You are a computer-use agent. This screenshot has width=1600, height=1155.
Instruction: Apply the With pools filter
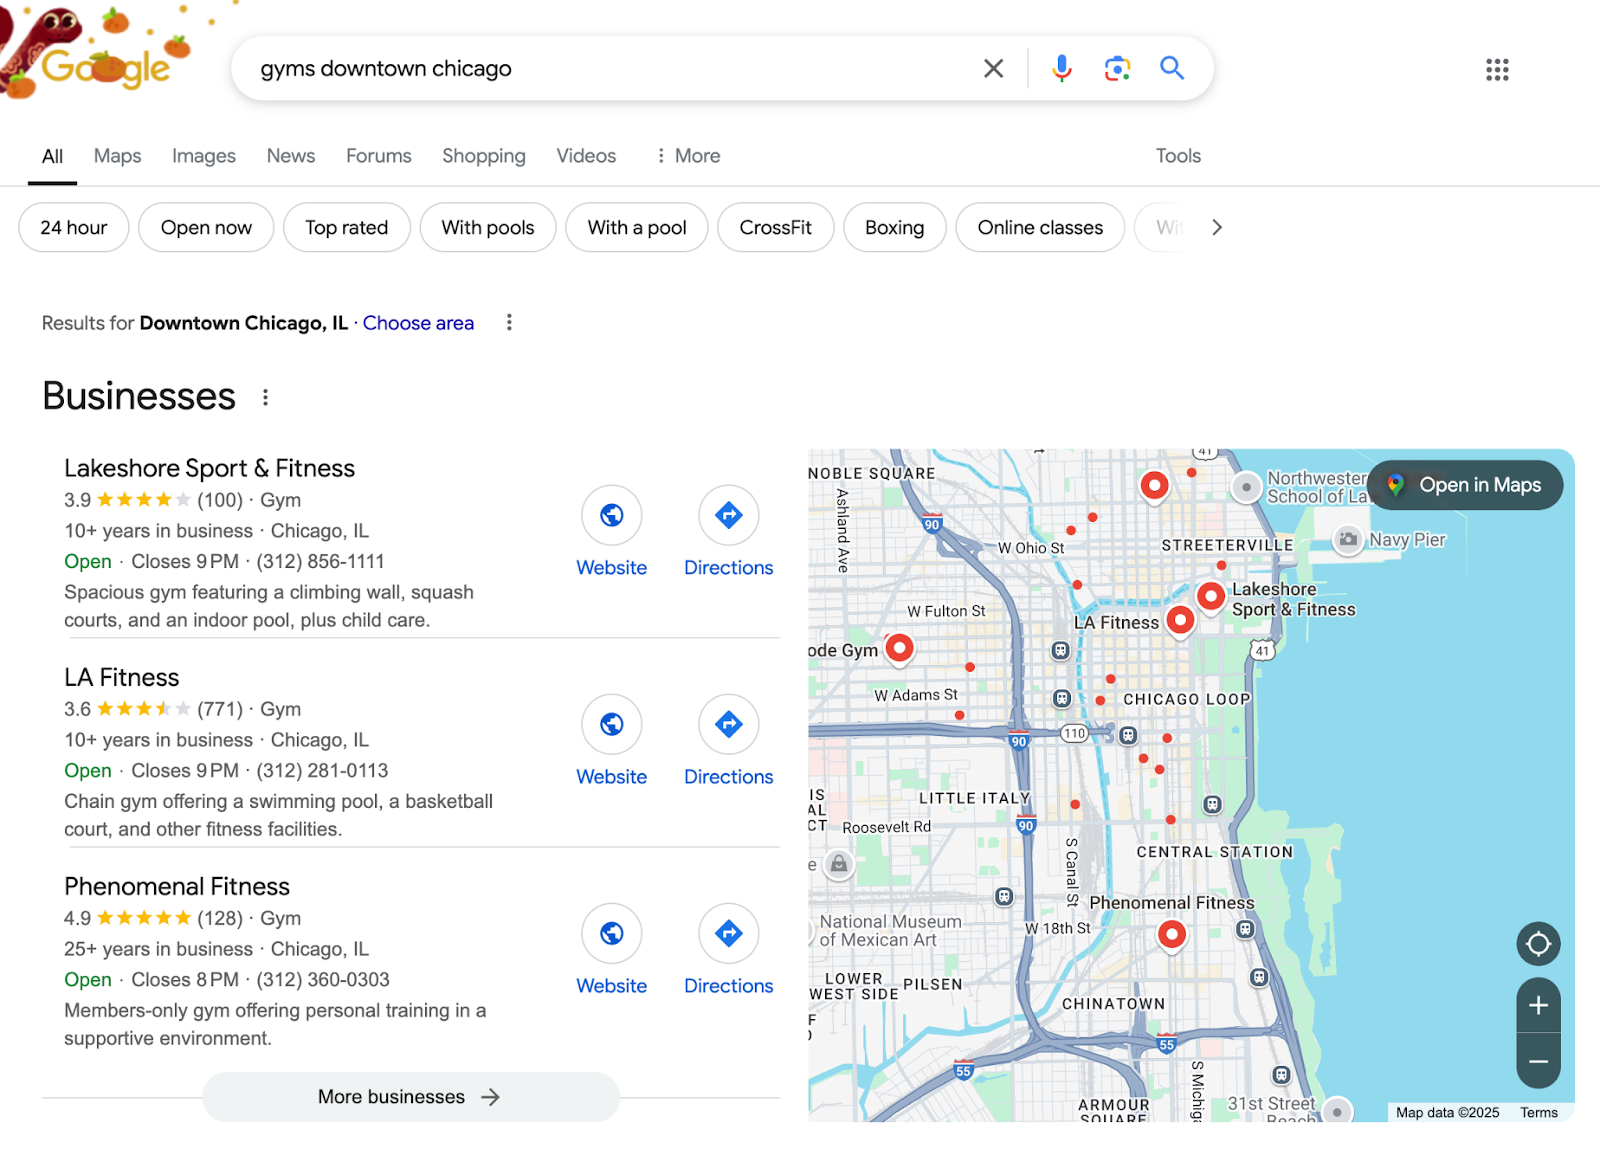point(487,227)
